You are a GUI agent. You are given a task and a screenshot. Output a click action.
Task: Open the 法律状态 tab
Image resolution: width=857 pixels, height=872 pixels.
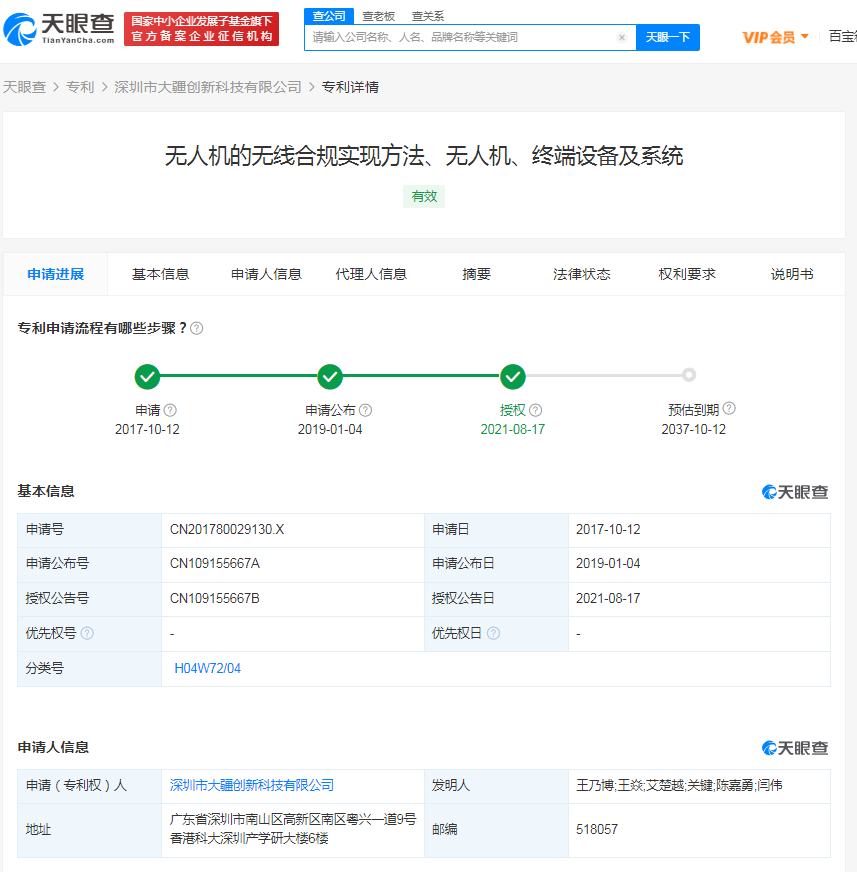pos(581,273)
